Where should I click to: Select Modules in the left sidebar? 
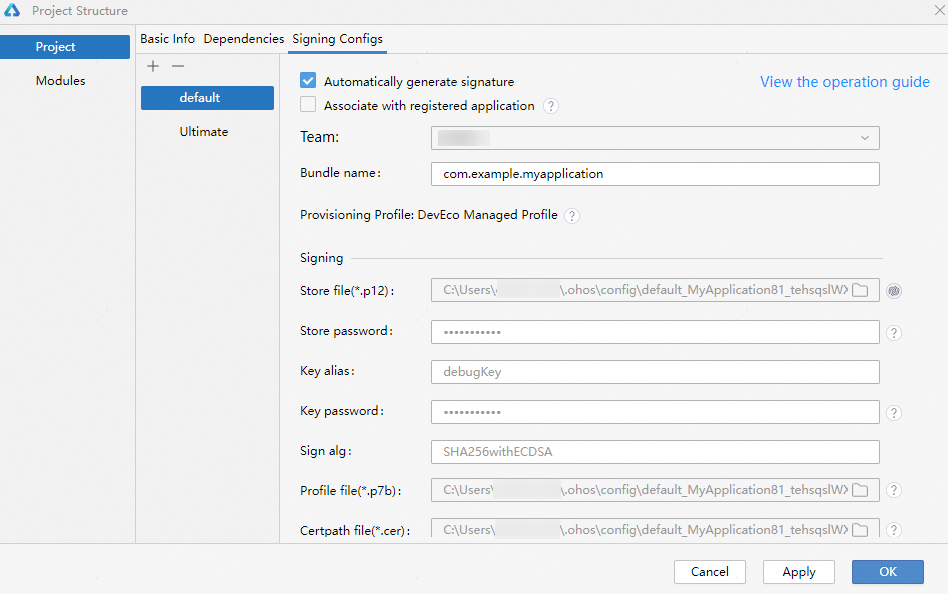coord(61,81)
